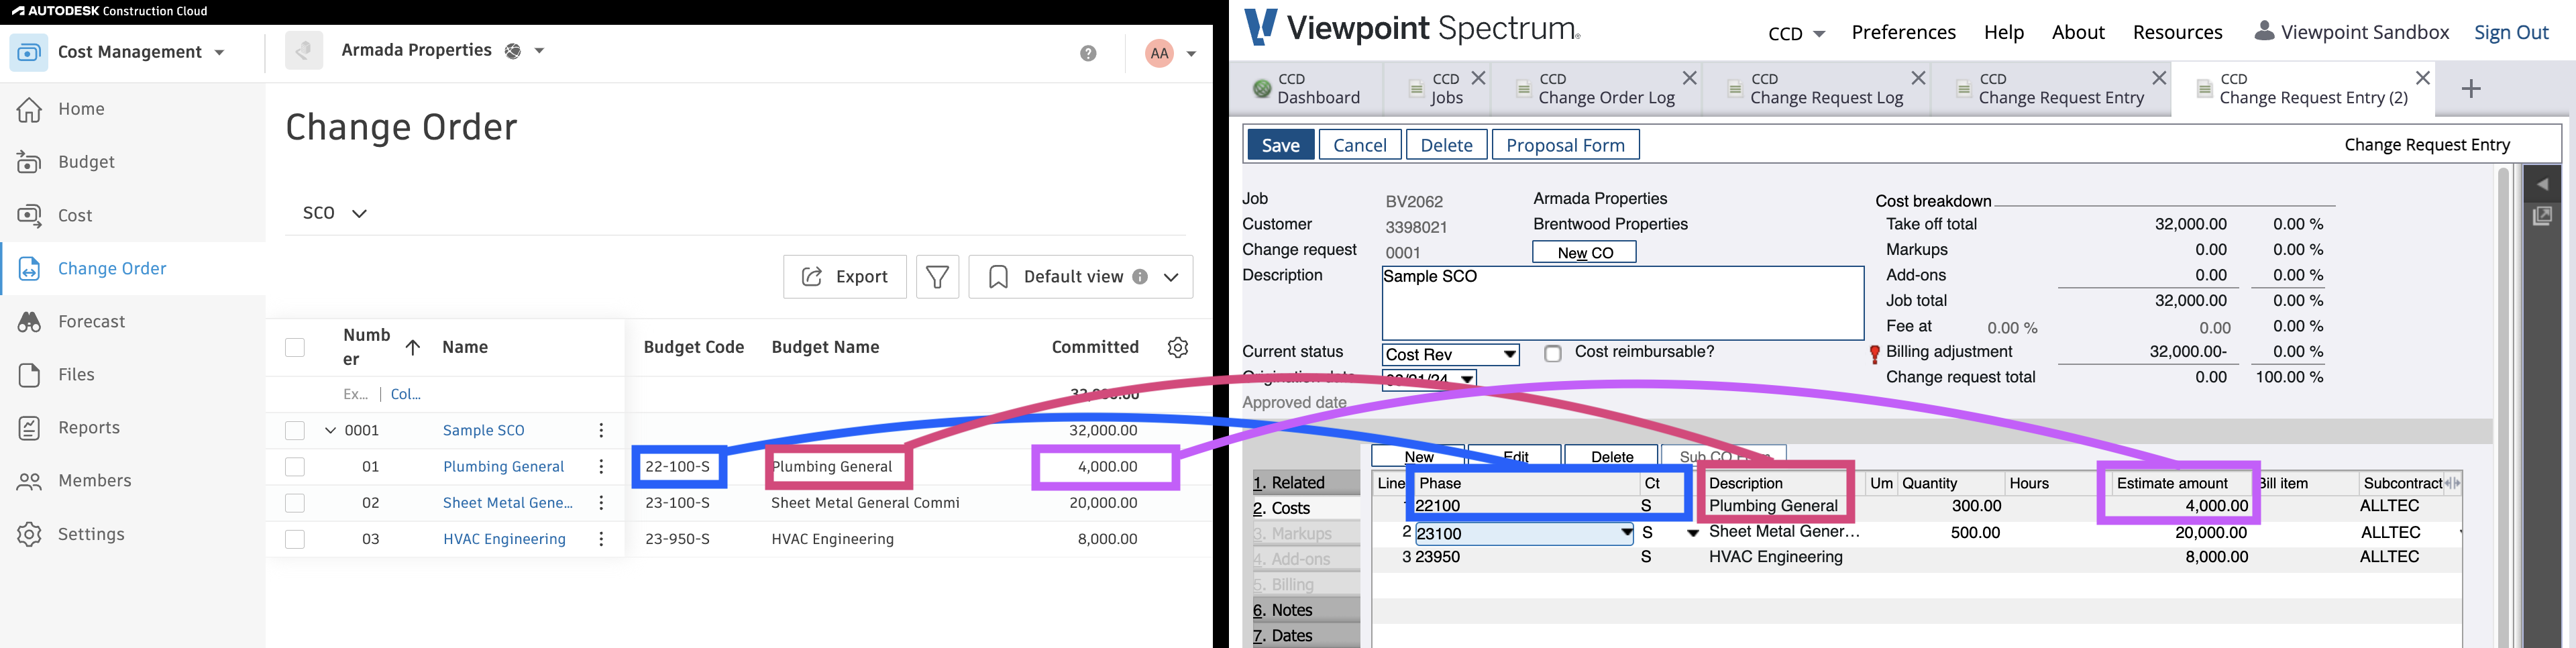The height and width of the screenshot is (648, 2576).
Task: Add a new Spectrum tab with plus
Action: 2471,89
